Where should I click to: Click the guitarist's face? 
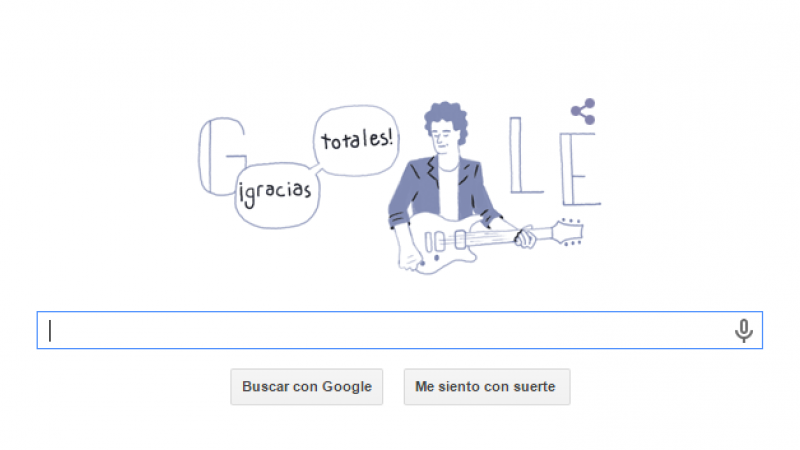[x=443, y=140]
